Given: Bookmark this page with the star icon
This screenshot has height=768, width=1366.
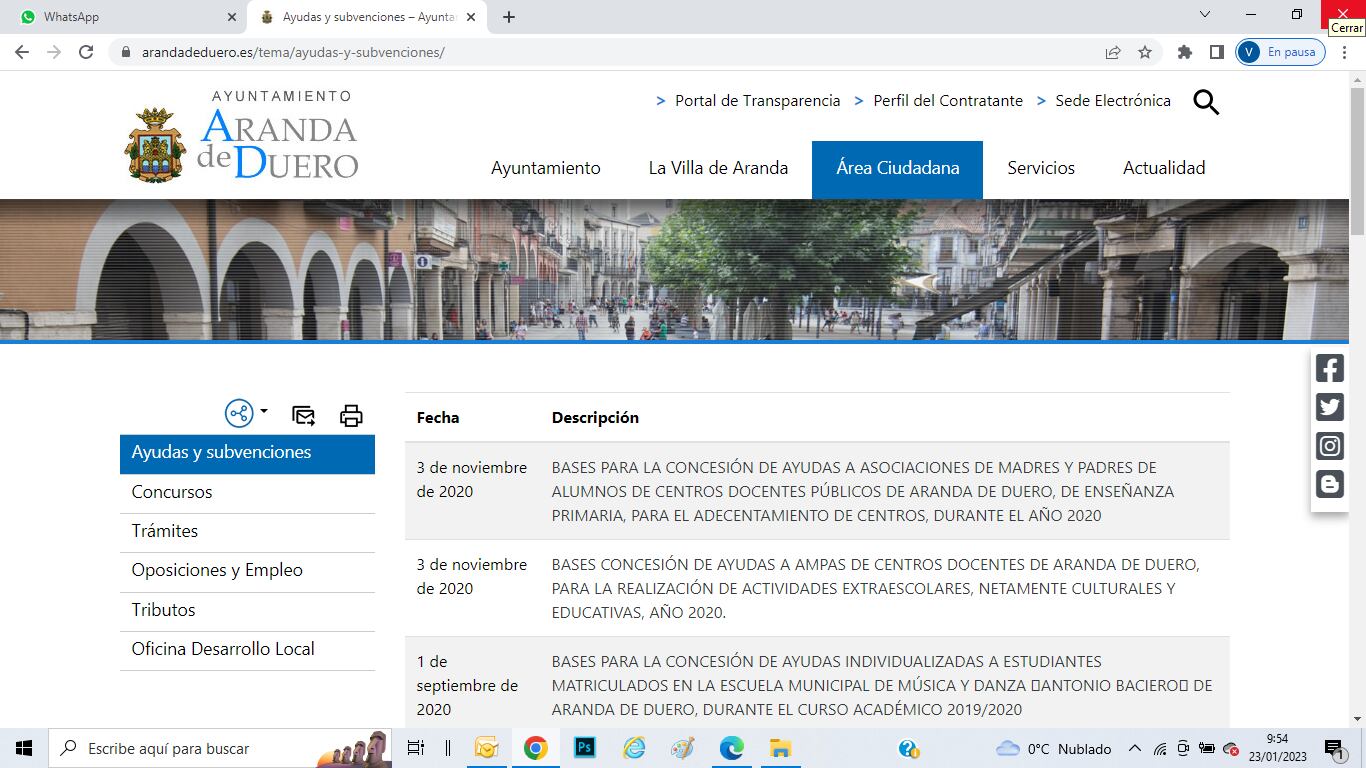Looking at the screenshot, I should 1145,52.
